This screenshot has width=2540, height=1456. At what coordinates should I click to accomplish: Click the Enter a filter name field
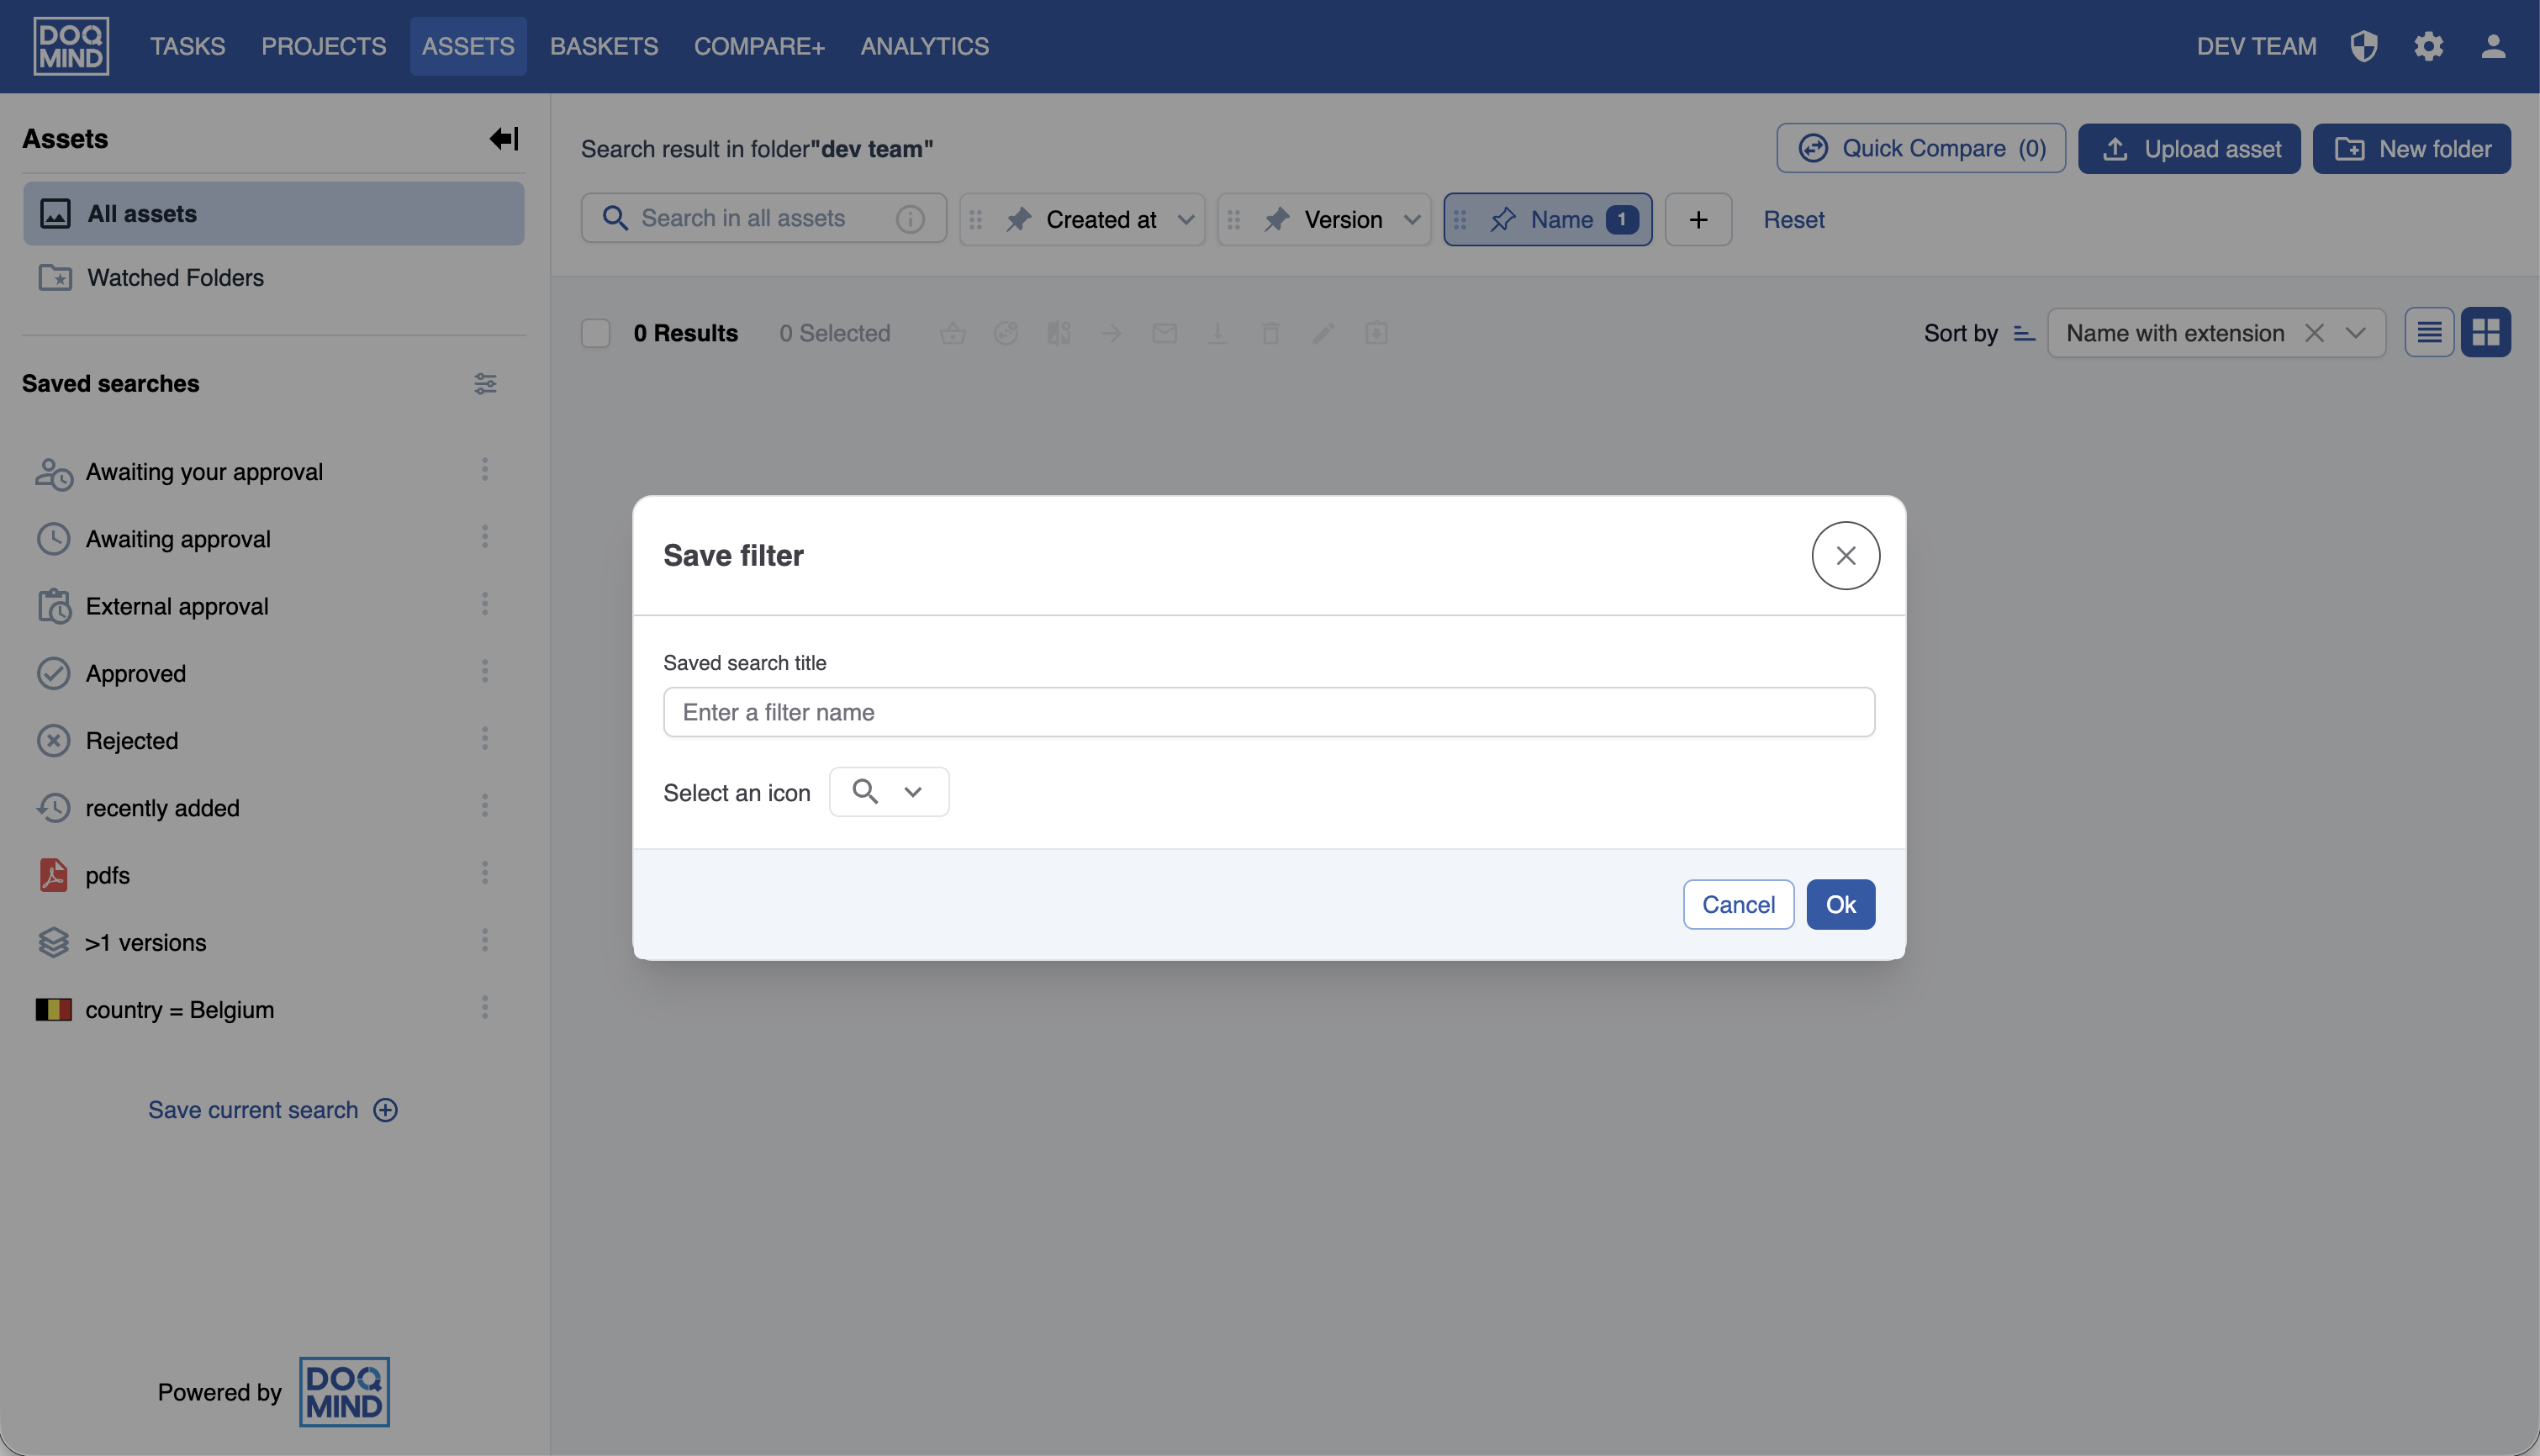pos(1269,712)
